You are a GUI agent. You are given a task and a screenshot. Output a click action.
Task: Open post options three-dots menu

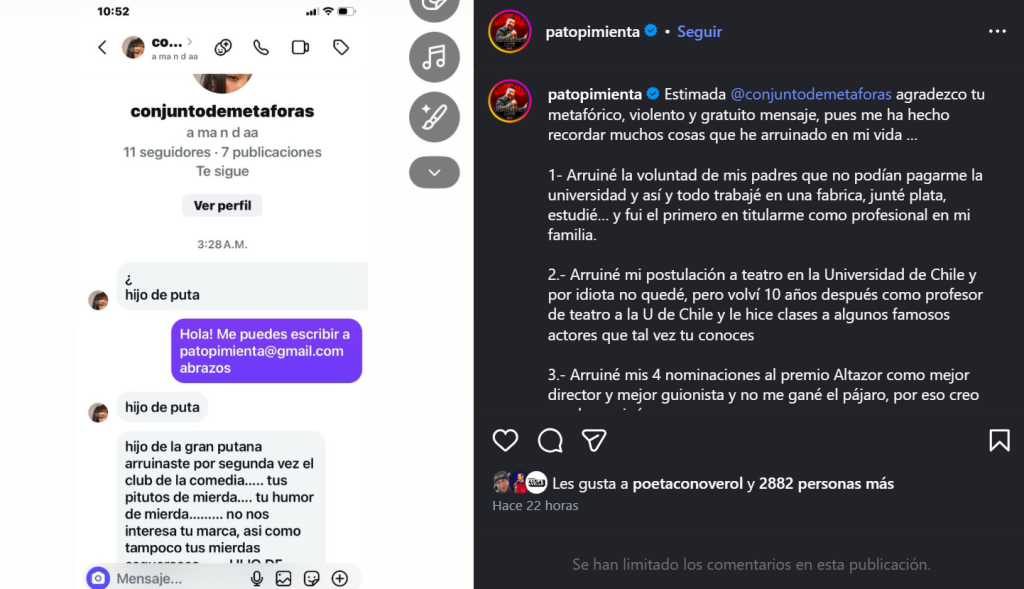tap(997, 31)
